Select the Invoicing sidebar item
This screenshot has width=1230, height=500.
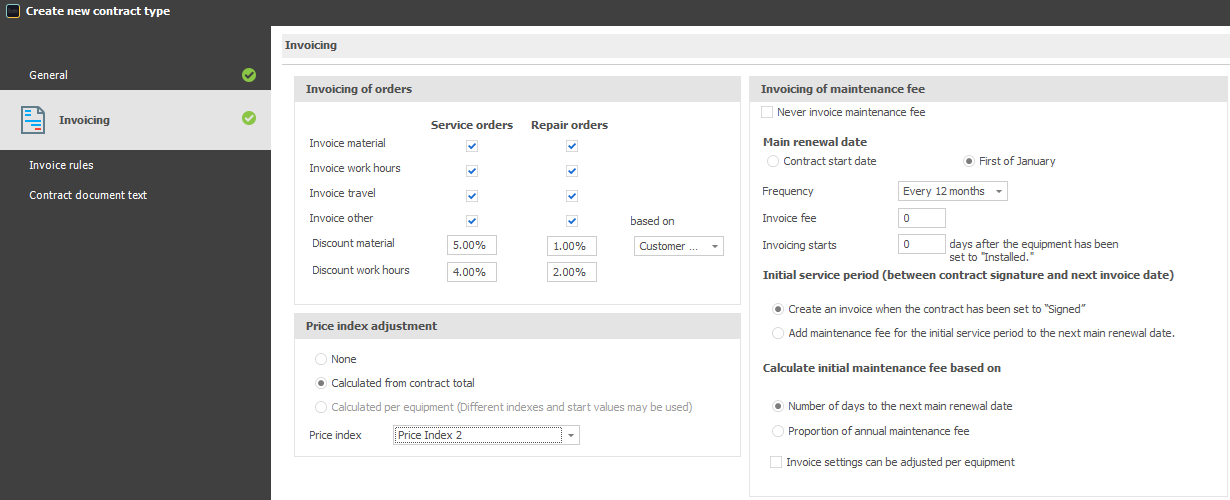click(135, 120)
